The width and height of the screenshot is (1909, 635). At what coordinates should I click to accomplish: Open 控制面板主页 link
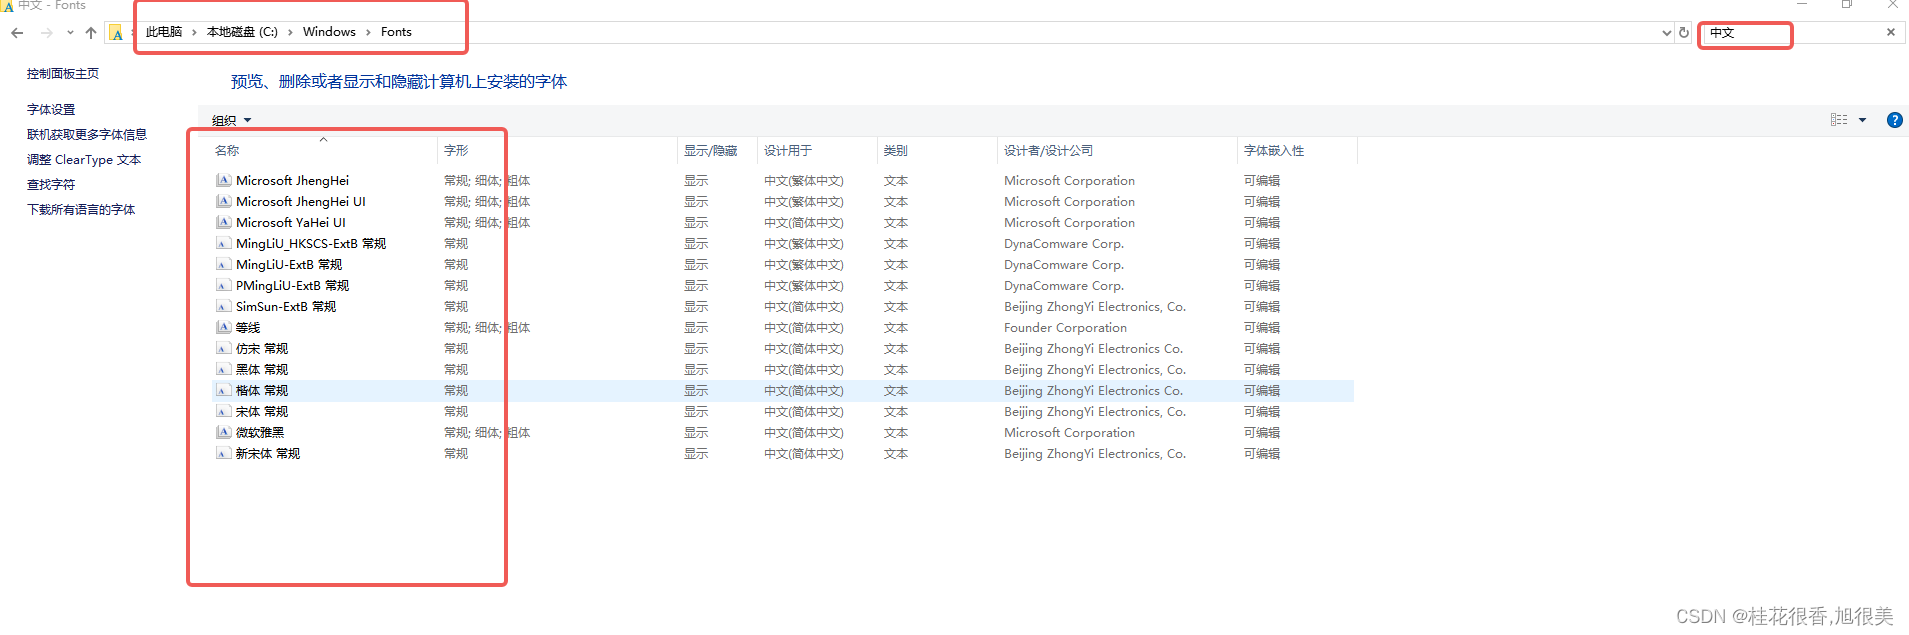(63, 74)
